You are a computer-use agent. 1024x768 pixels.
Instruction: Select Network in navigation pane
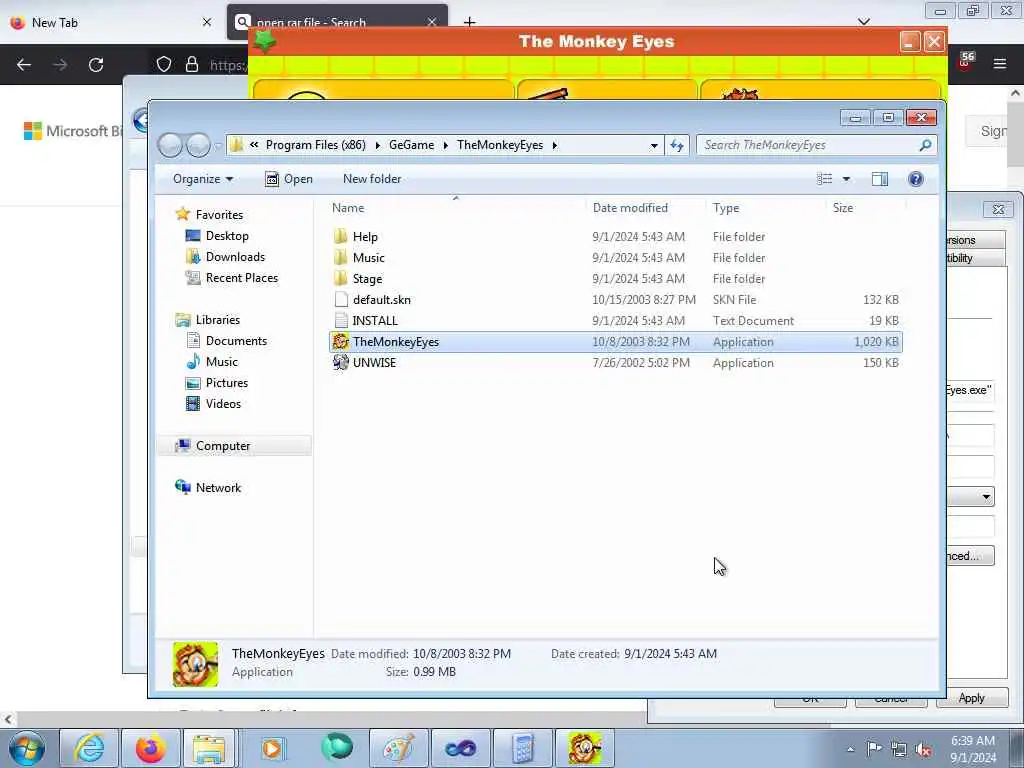coord(218,488)
